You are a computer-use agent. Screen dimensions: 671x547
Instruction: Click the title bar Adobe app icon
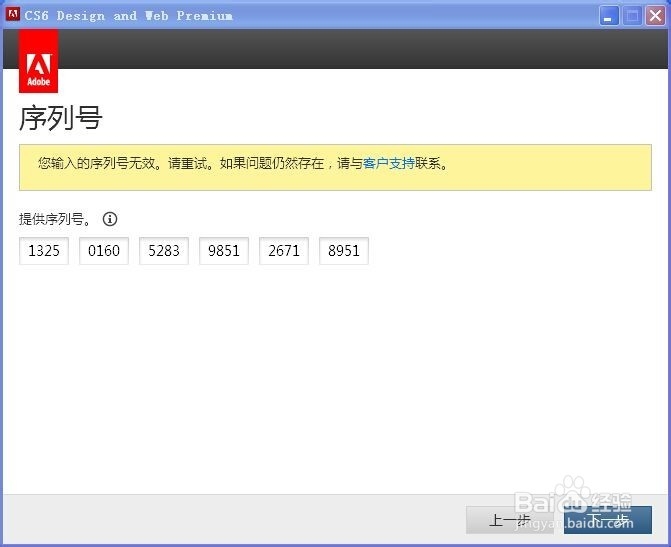click(x=13, y=14)
